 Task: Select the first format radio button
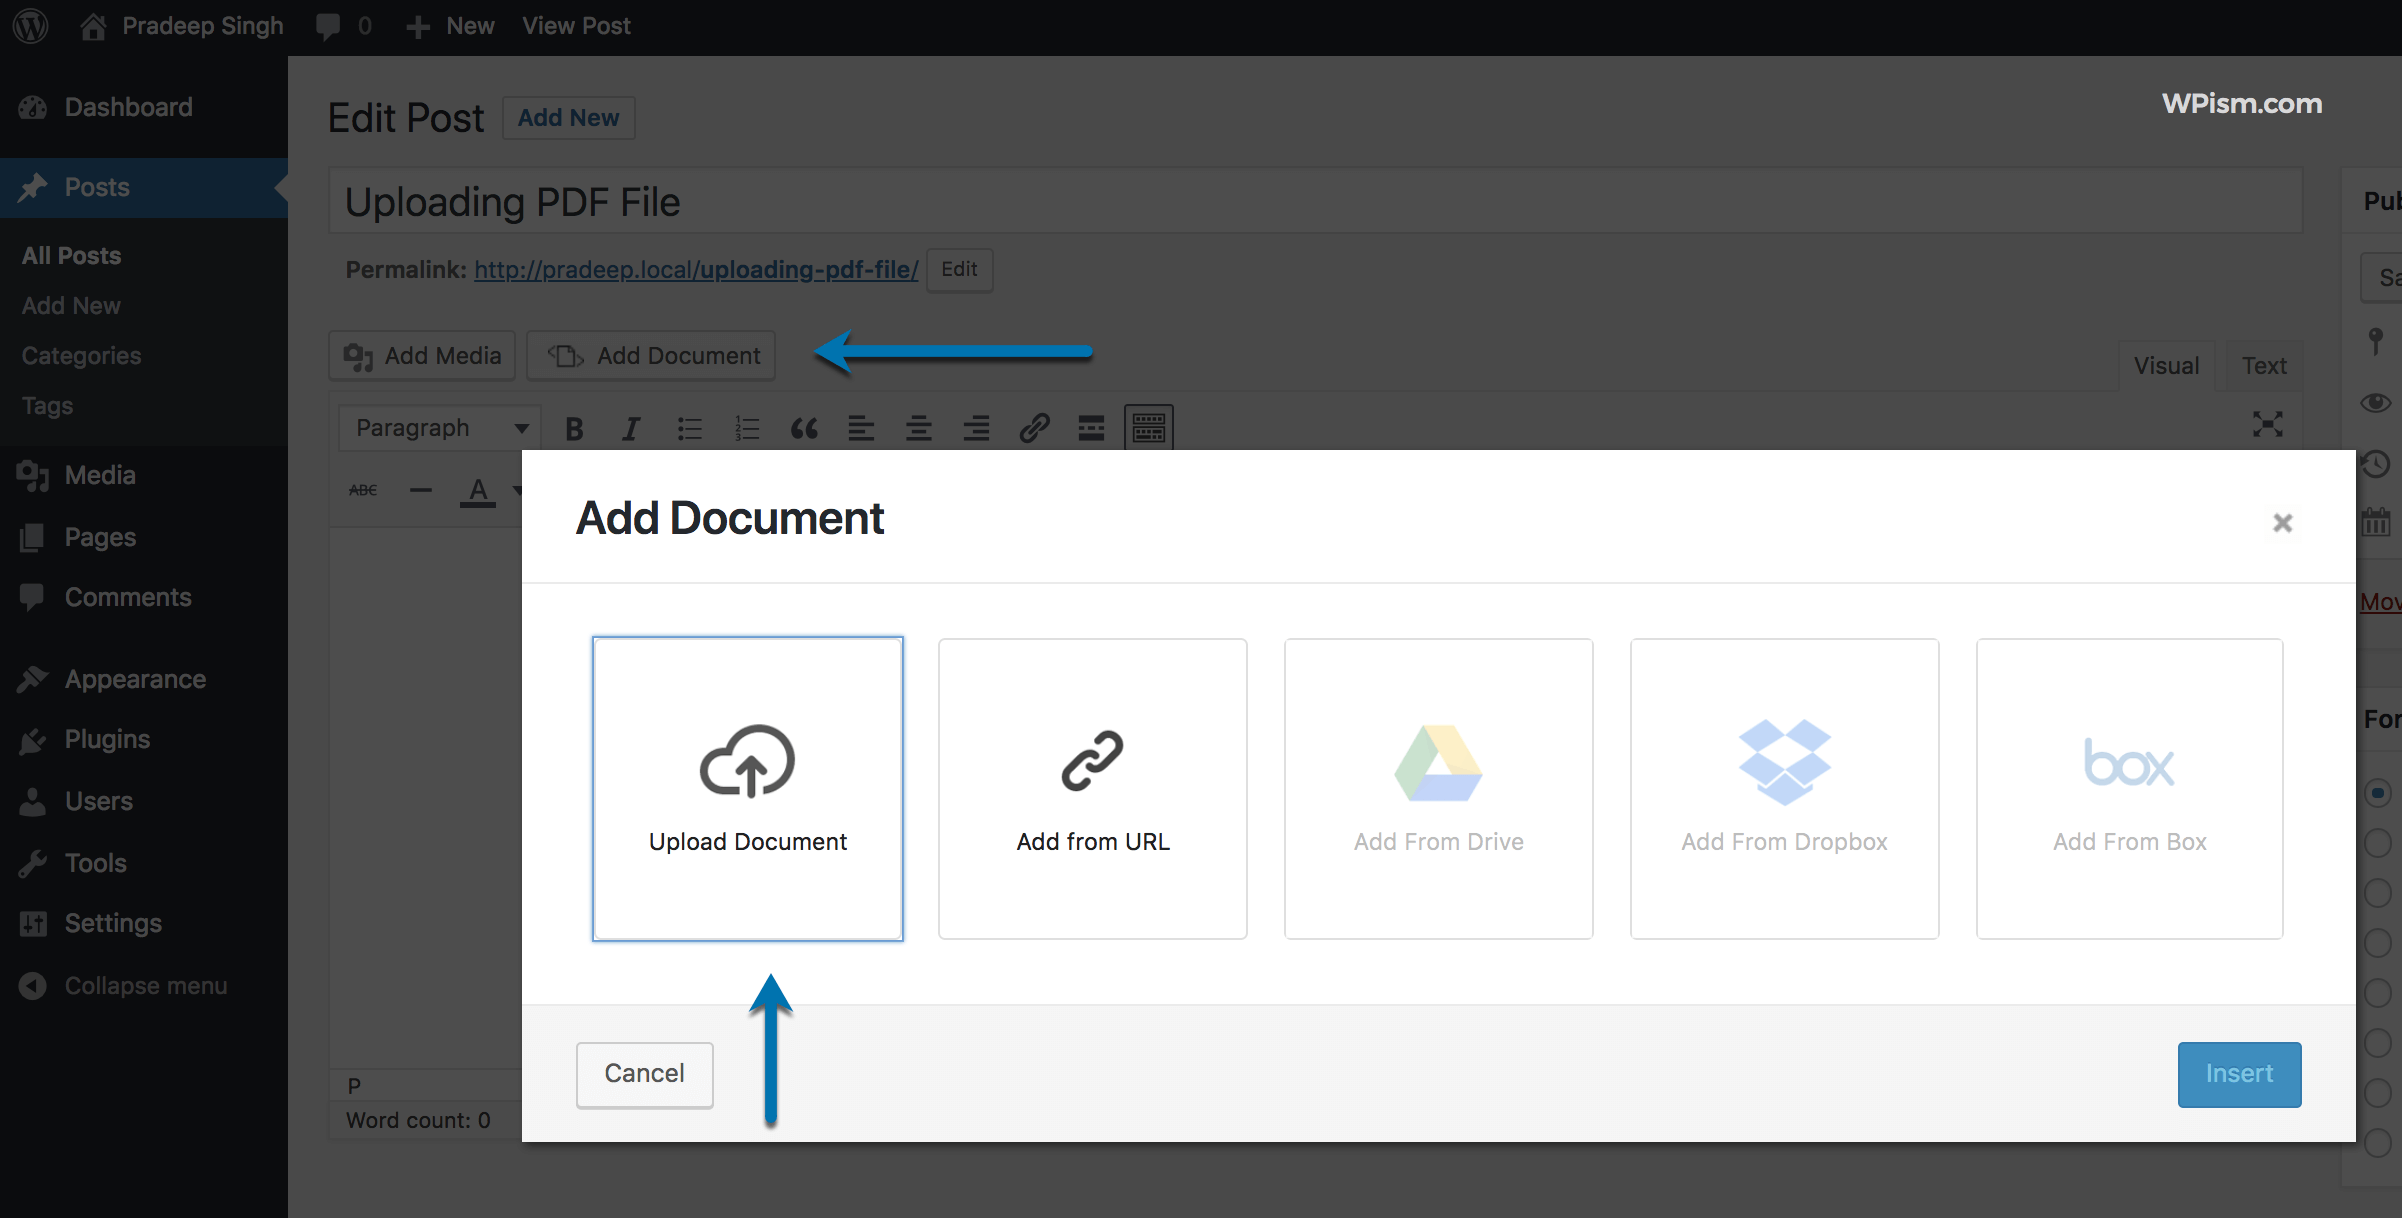2378,793
